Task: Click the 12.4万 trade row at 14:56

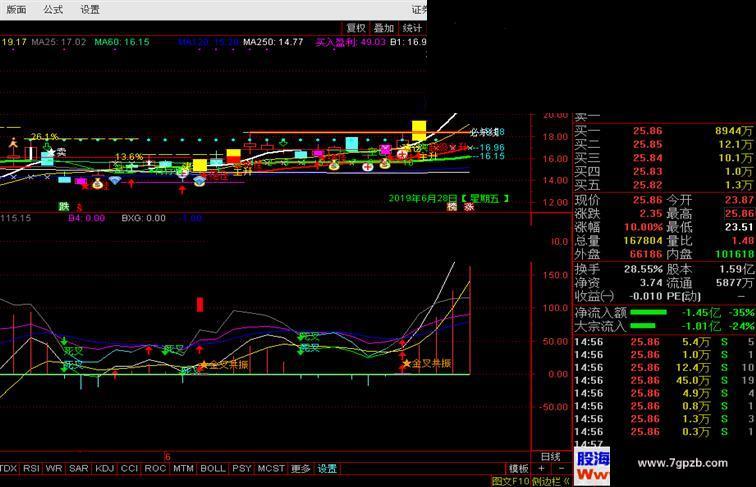Action: [x=664, y=367]
